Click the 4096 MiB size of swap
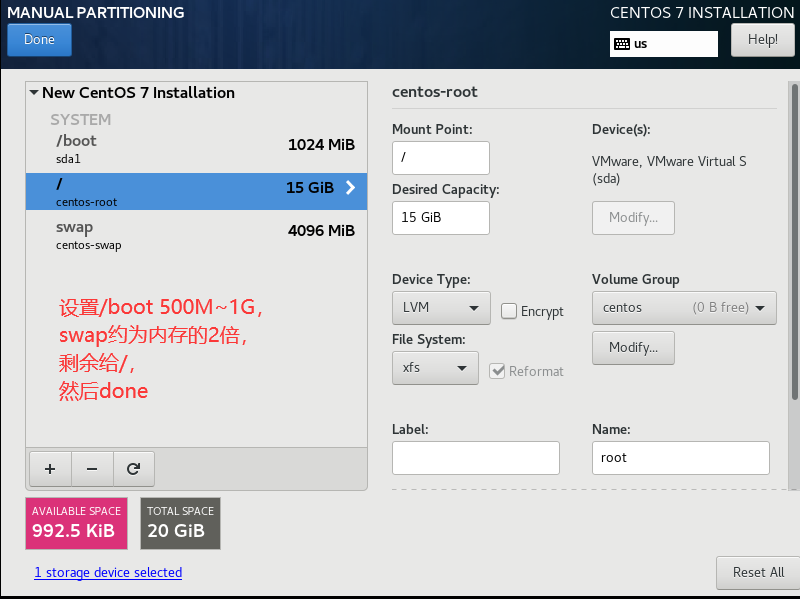The height and width of the screenshot is (599, 800). pyautogui.click(x=321, y=231)
